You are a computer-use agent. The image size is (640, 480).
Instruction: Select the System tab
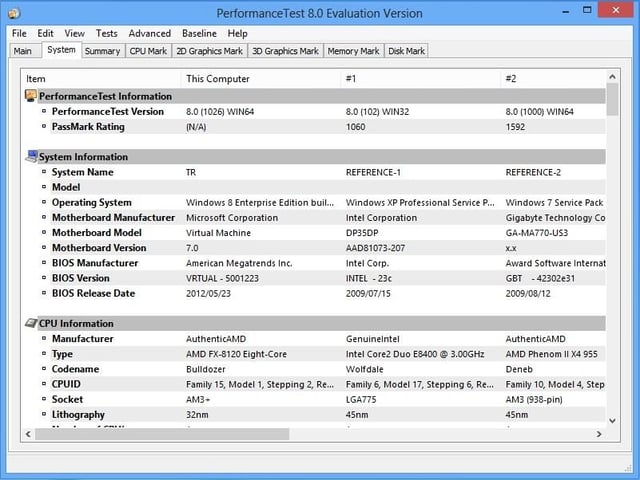pyautogui.click(x=61, y=50)
